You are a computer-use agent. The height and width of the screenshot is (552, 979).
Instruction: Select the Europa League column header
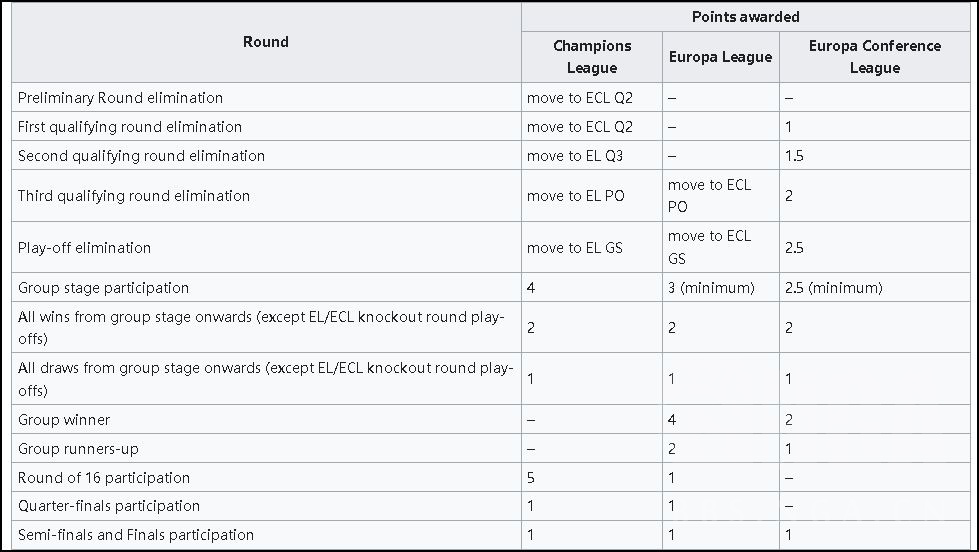tap(720, 57)
